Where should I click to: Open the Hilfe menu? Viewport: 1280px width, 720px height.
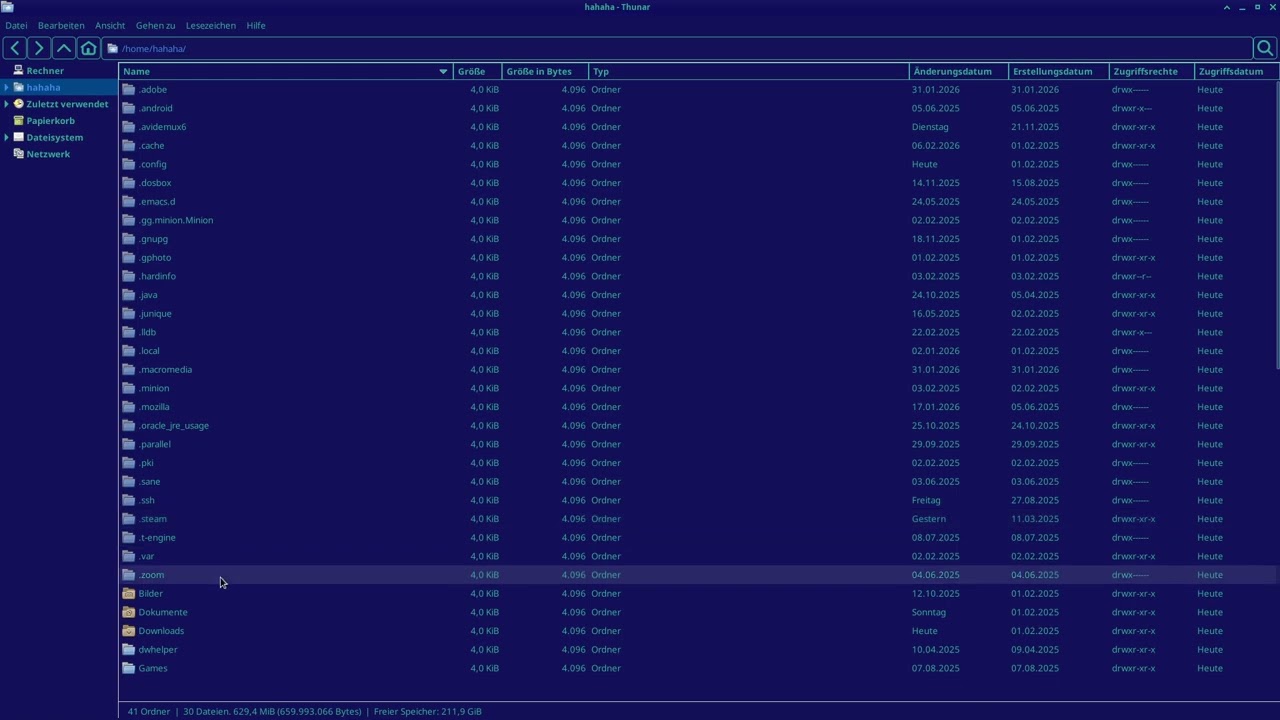(256, 25)
